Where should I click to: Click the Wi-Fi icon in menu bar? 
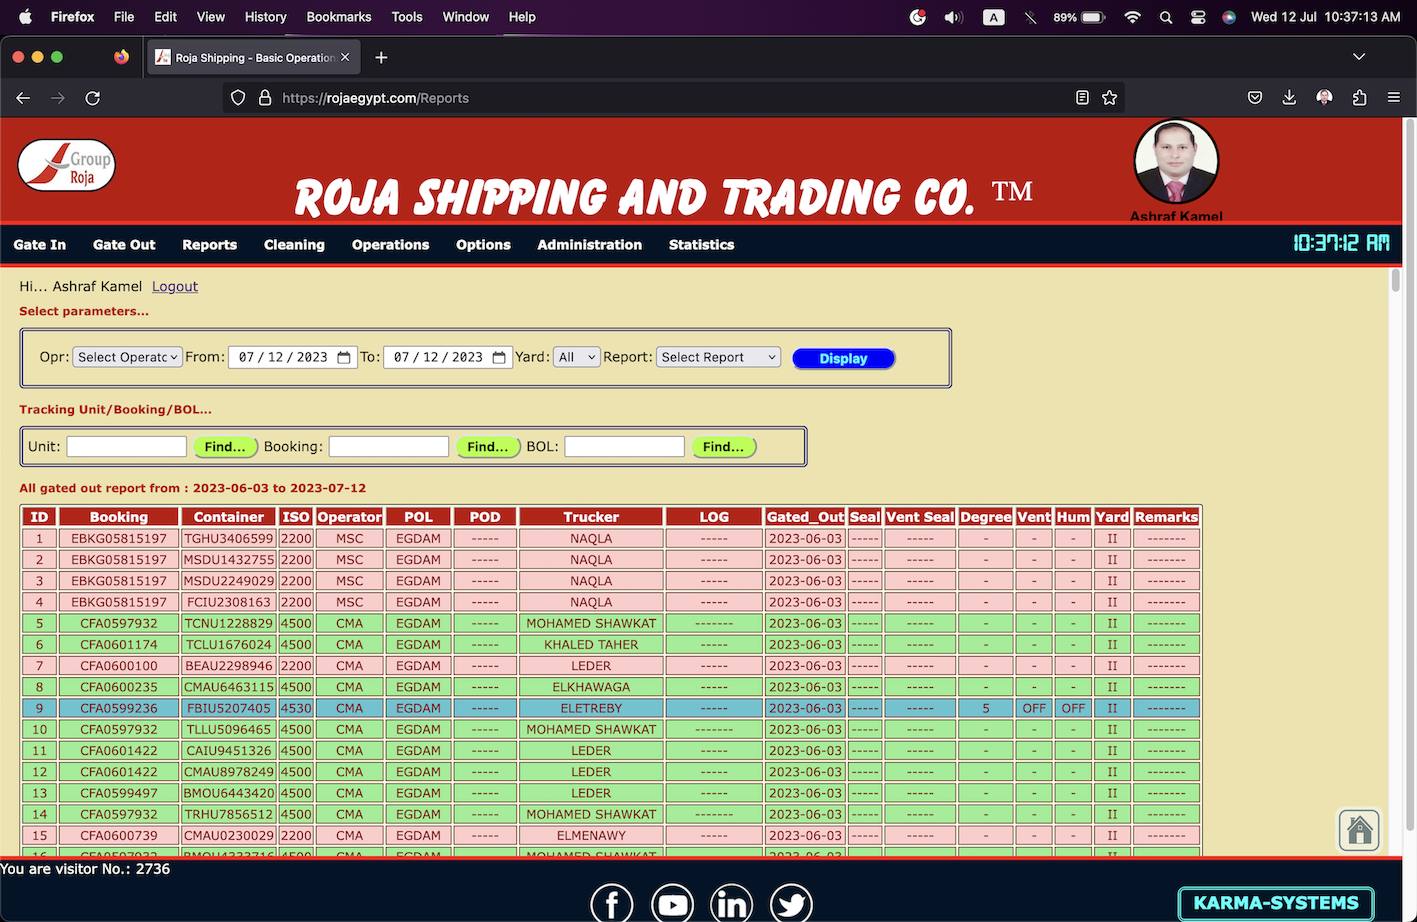(x=1132, y=17)
